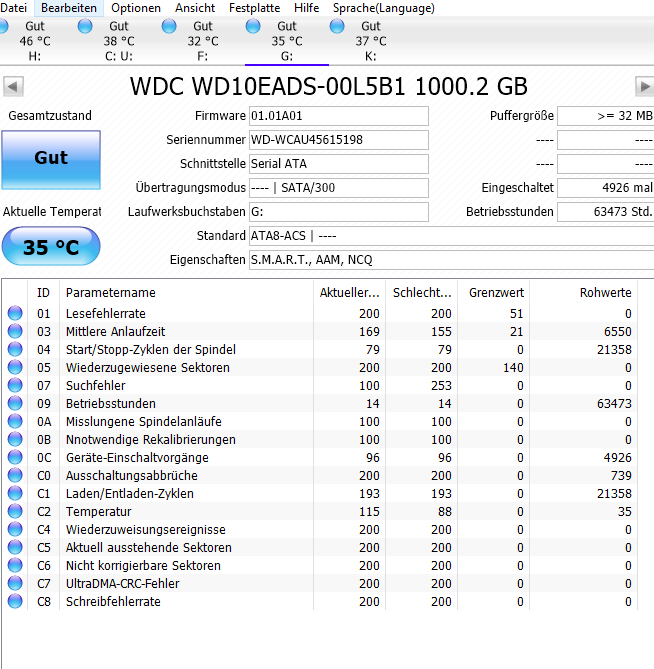654x669 pixels.
Task: Select drive C: U: status orb
Action: [85, 26]
